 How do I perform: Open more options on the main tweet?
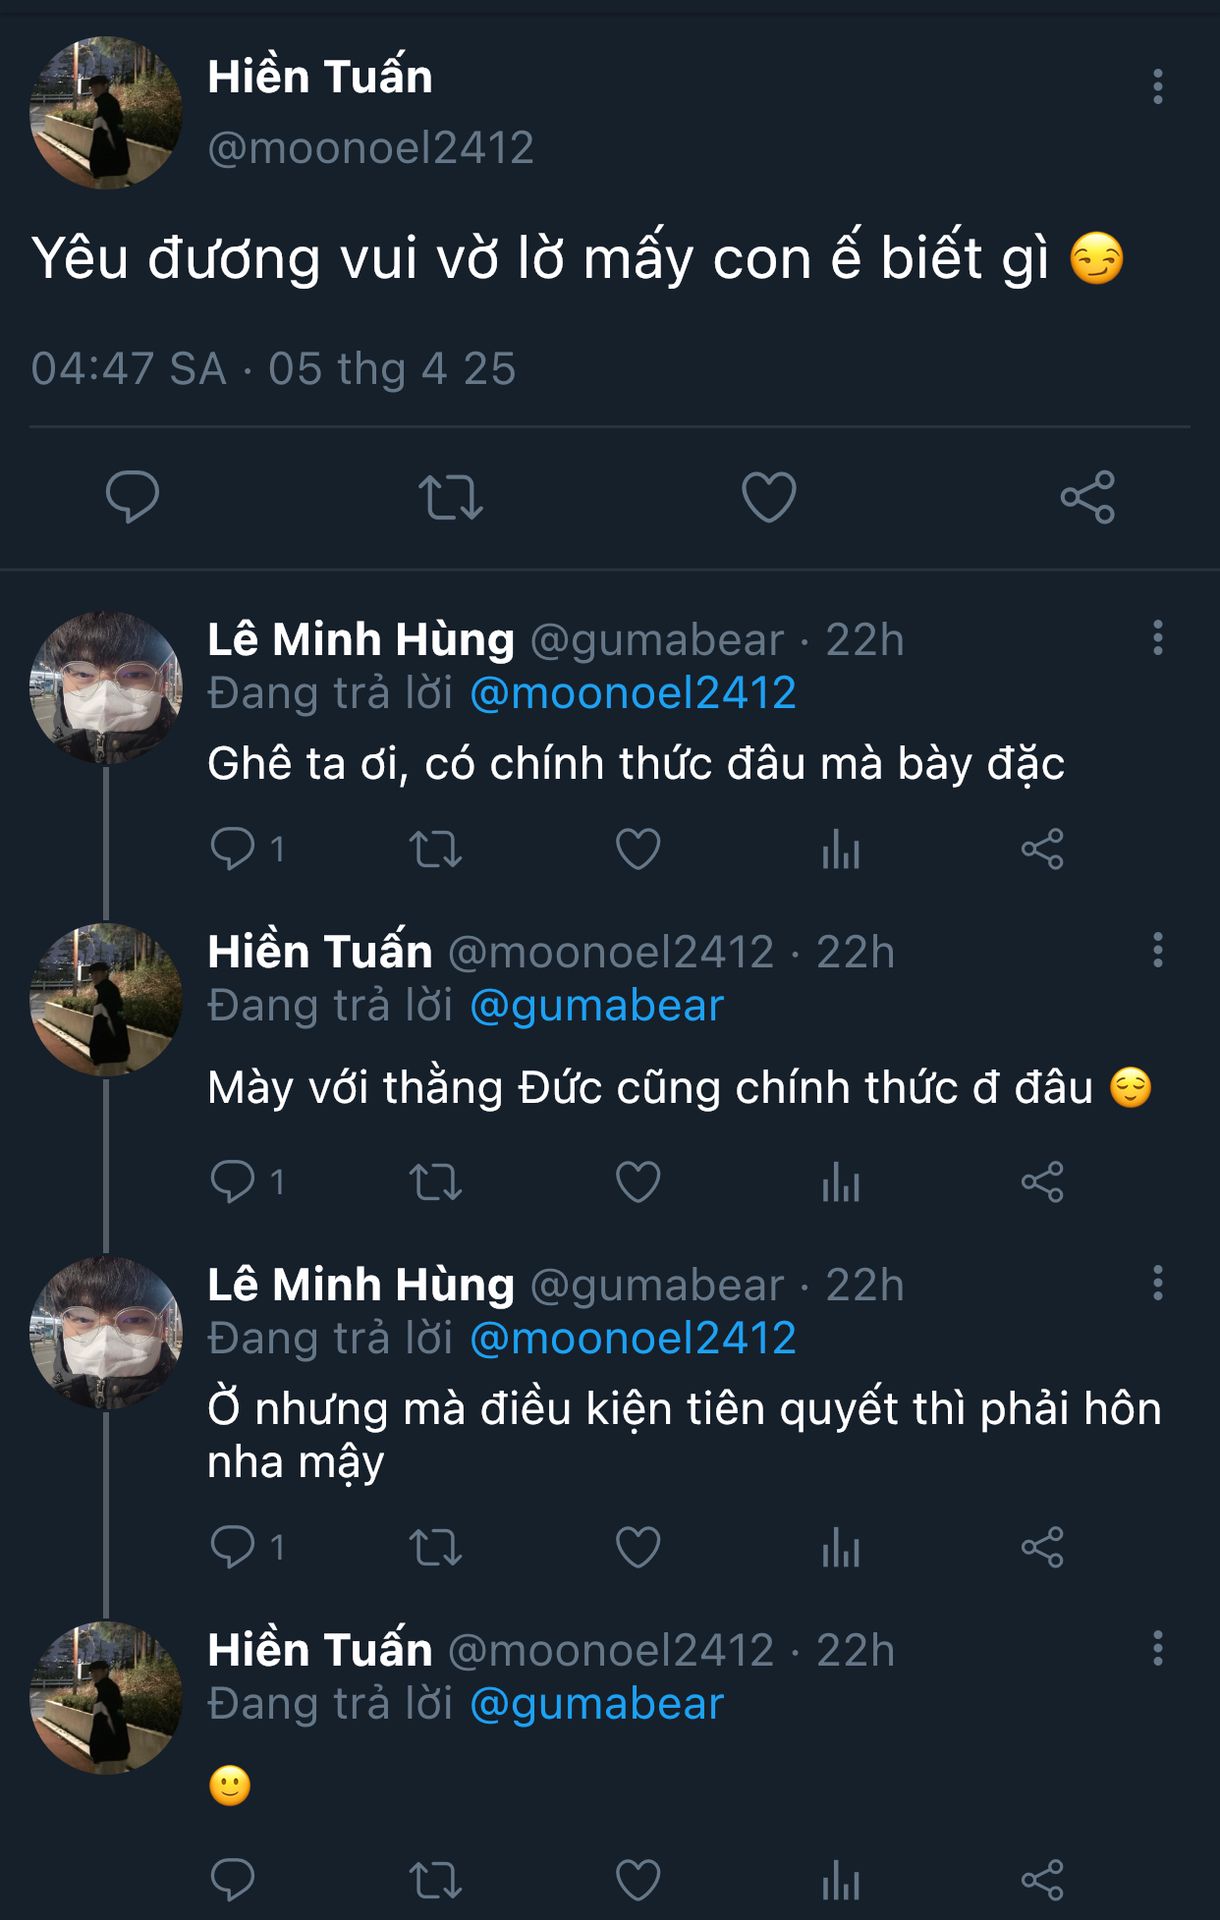click(x=1158, y=87)
